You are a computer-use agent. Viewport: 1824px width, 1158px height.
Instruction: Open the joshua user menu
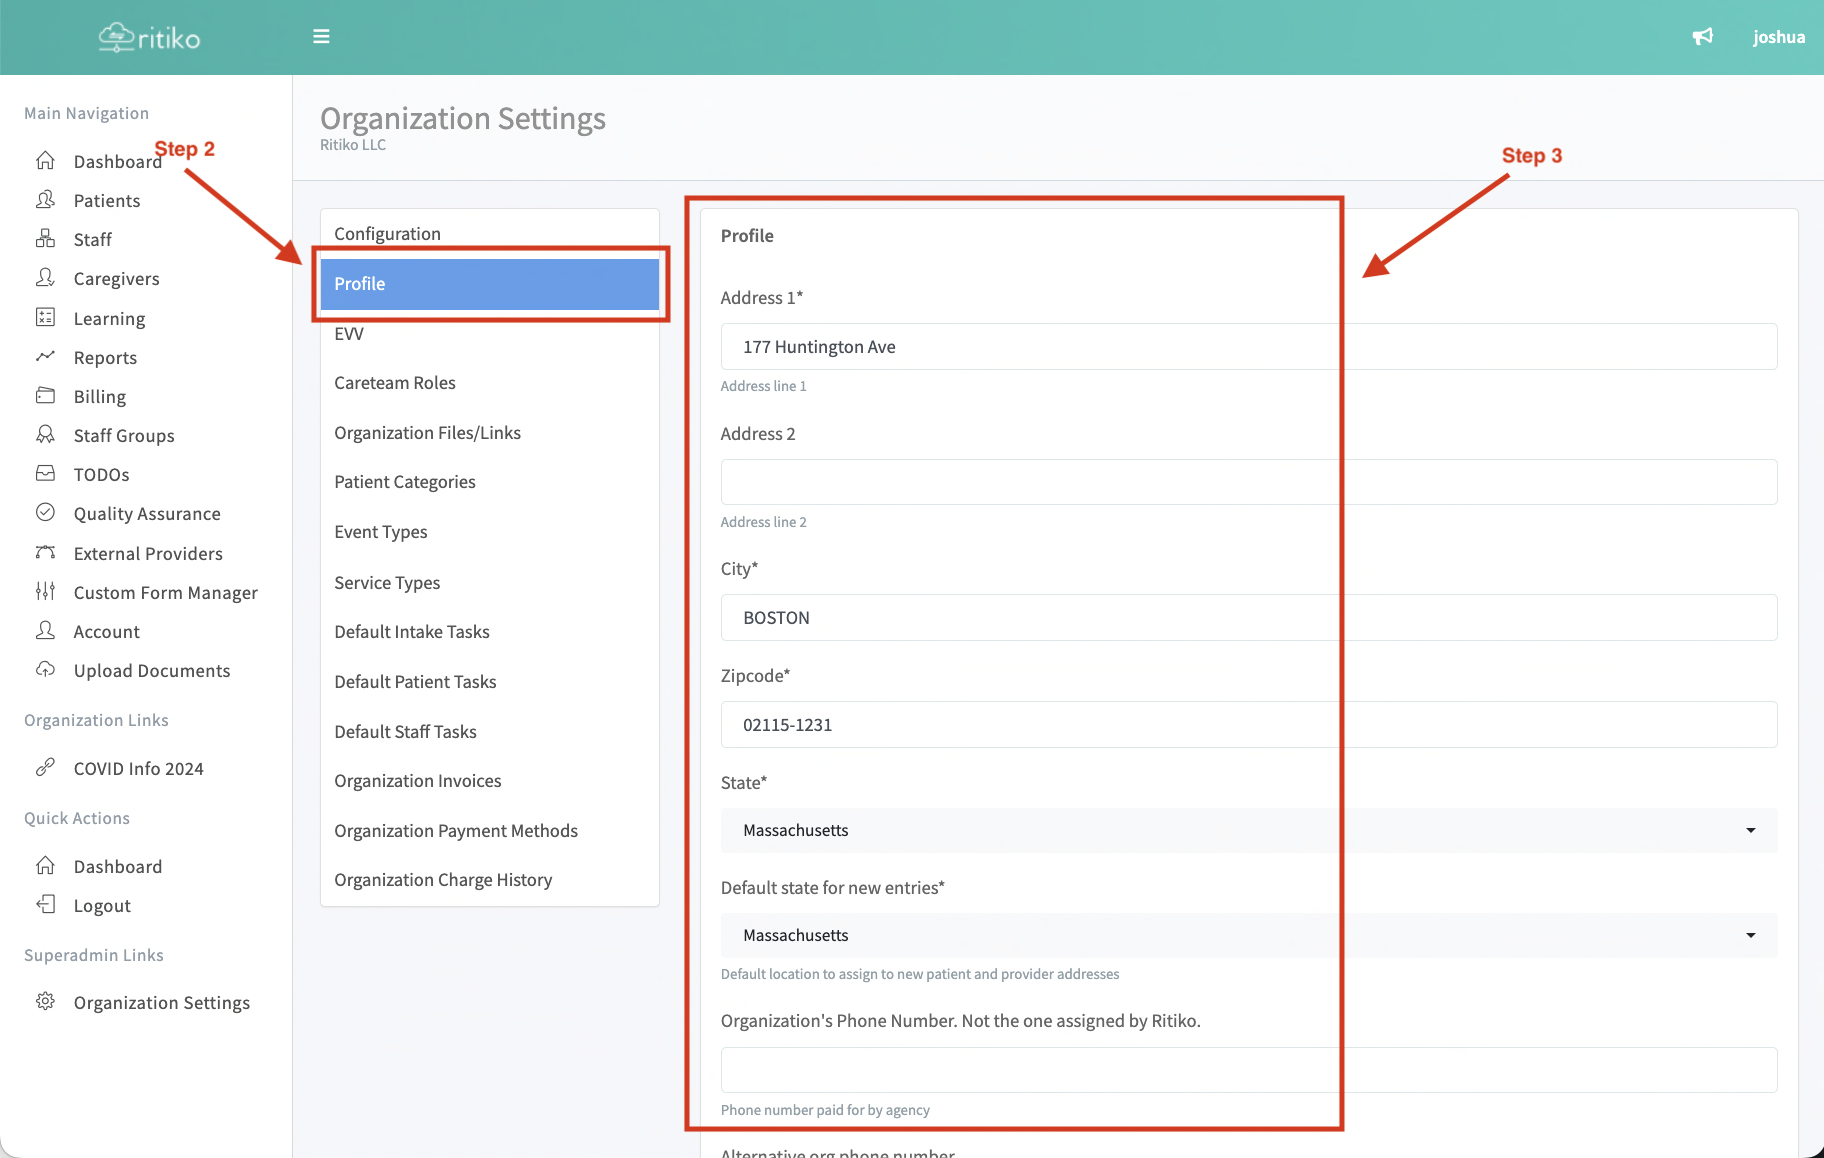(x=1778, y=37)
